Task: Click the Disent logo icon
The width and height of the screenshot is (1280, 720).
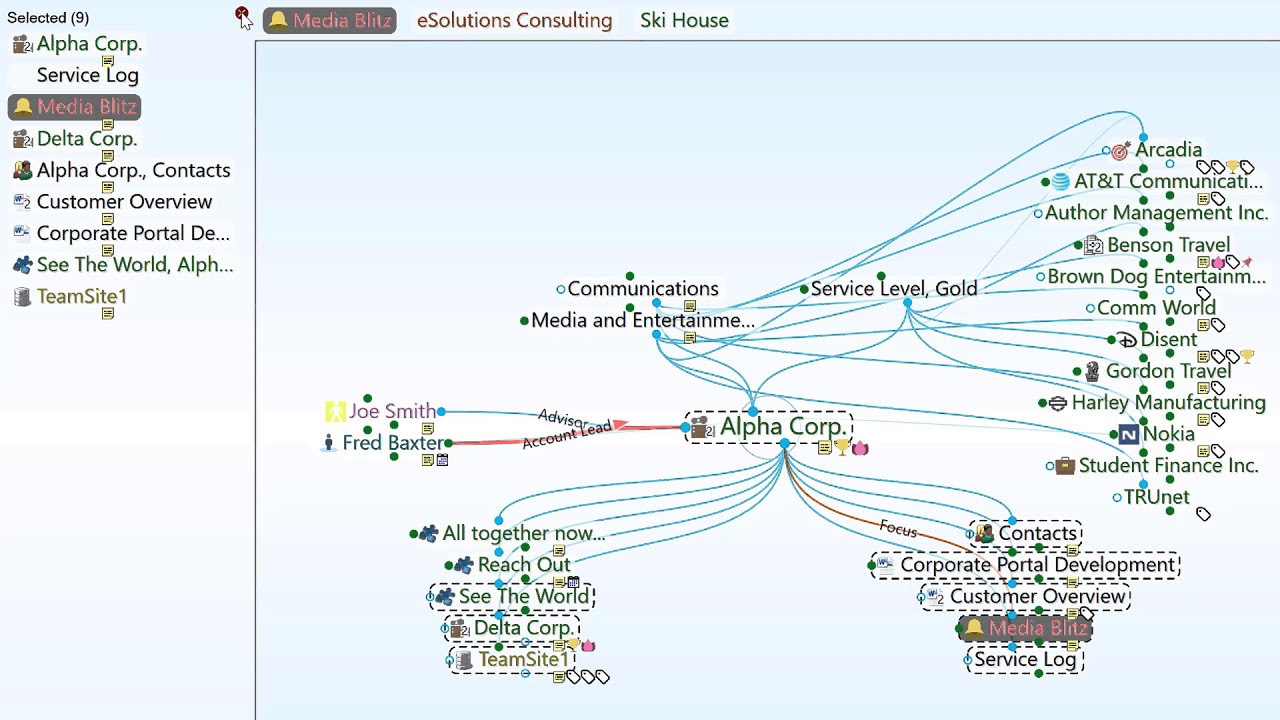Action: (x=1127, y=340)
